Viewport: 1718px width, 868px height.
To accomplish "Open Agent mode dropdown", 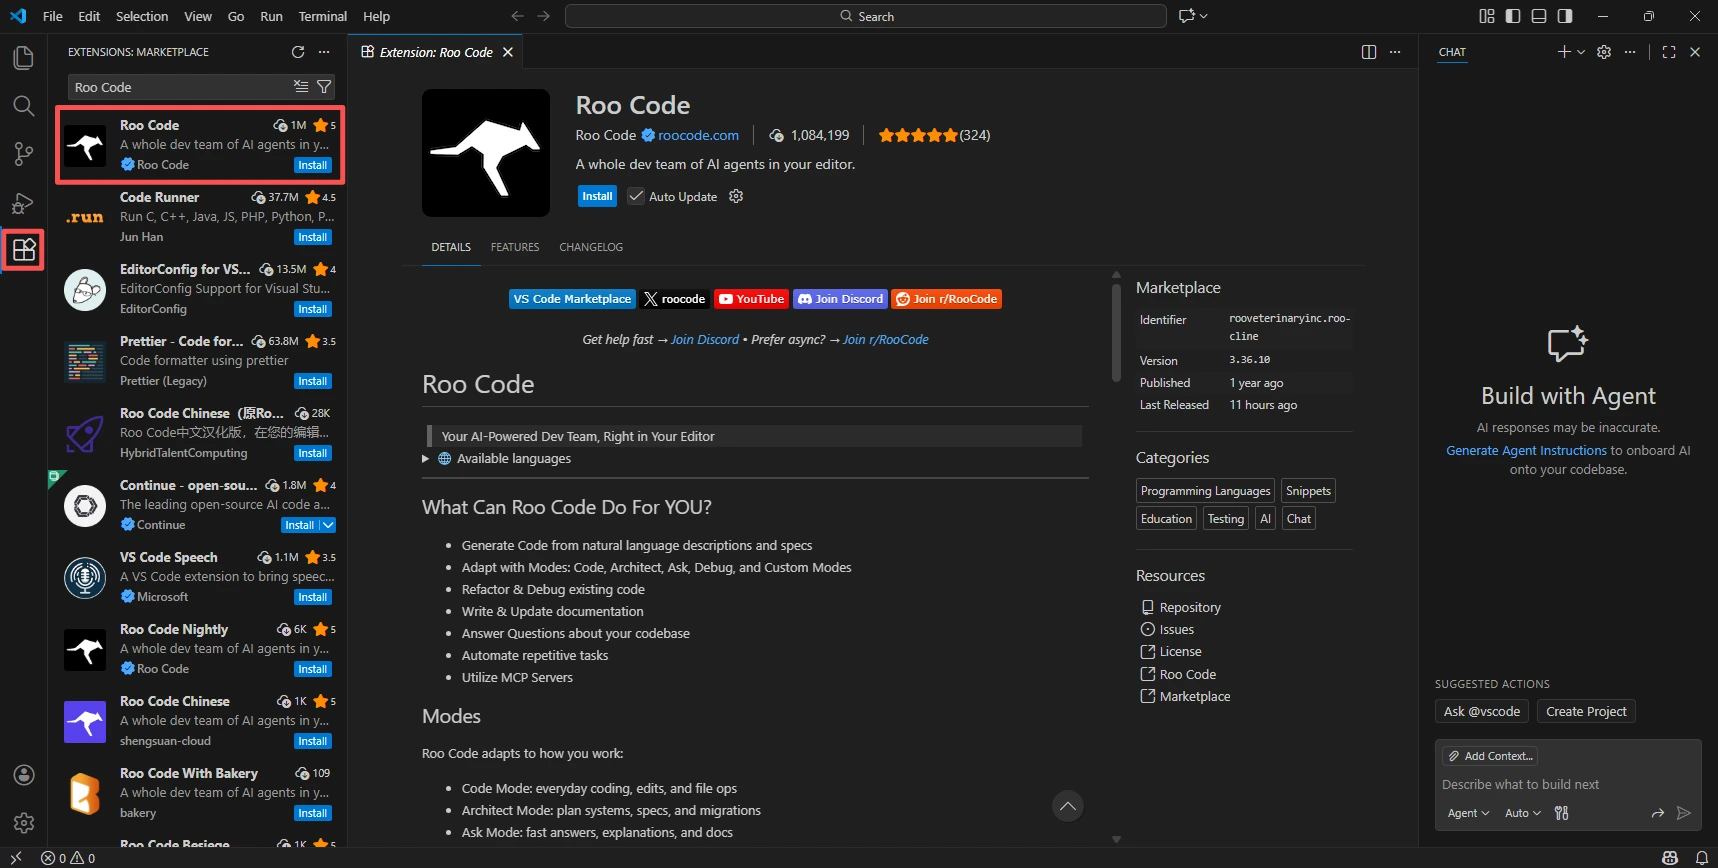I will [x=1468, y=813].
